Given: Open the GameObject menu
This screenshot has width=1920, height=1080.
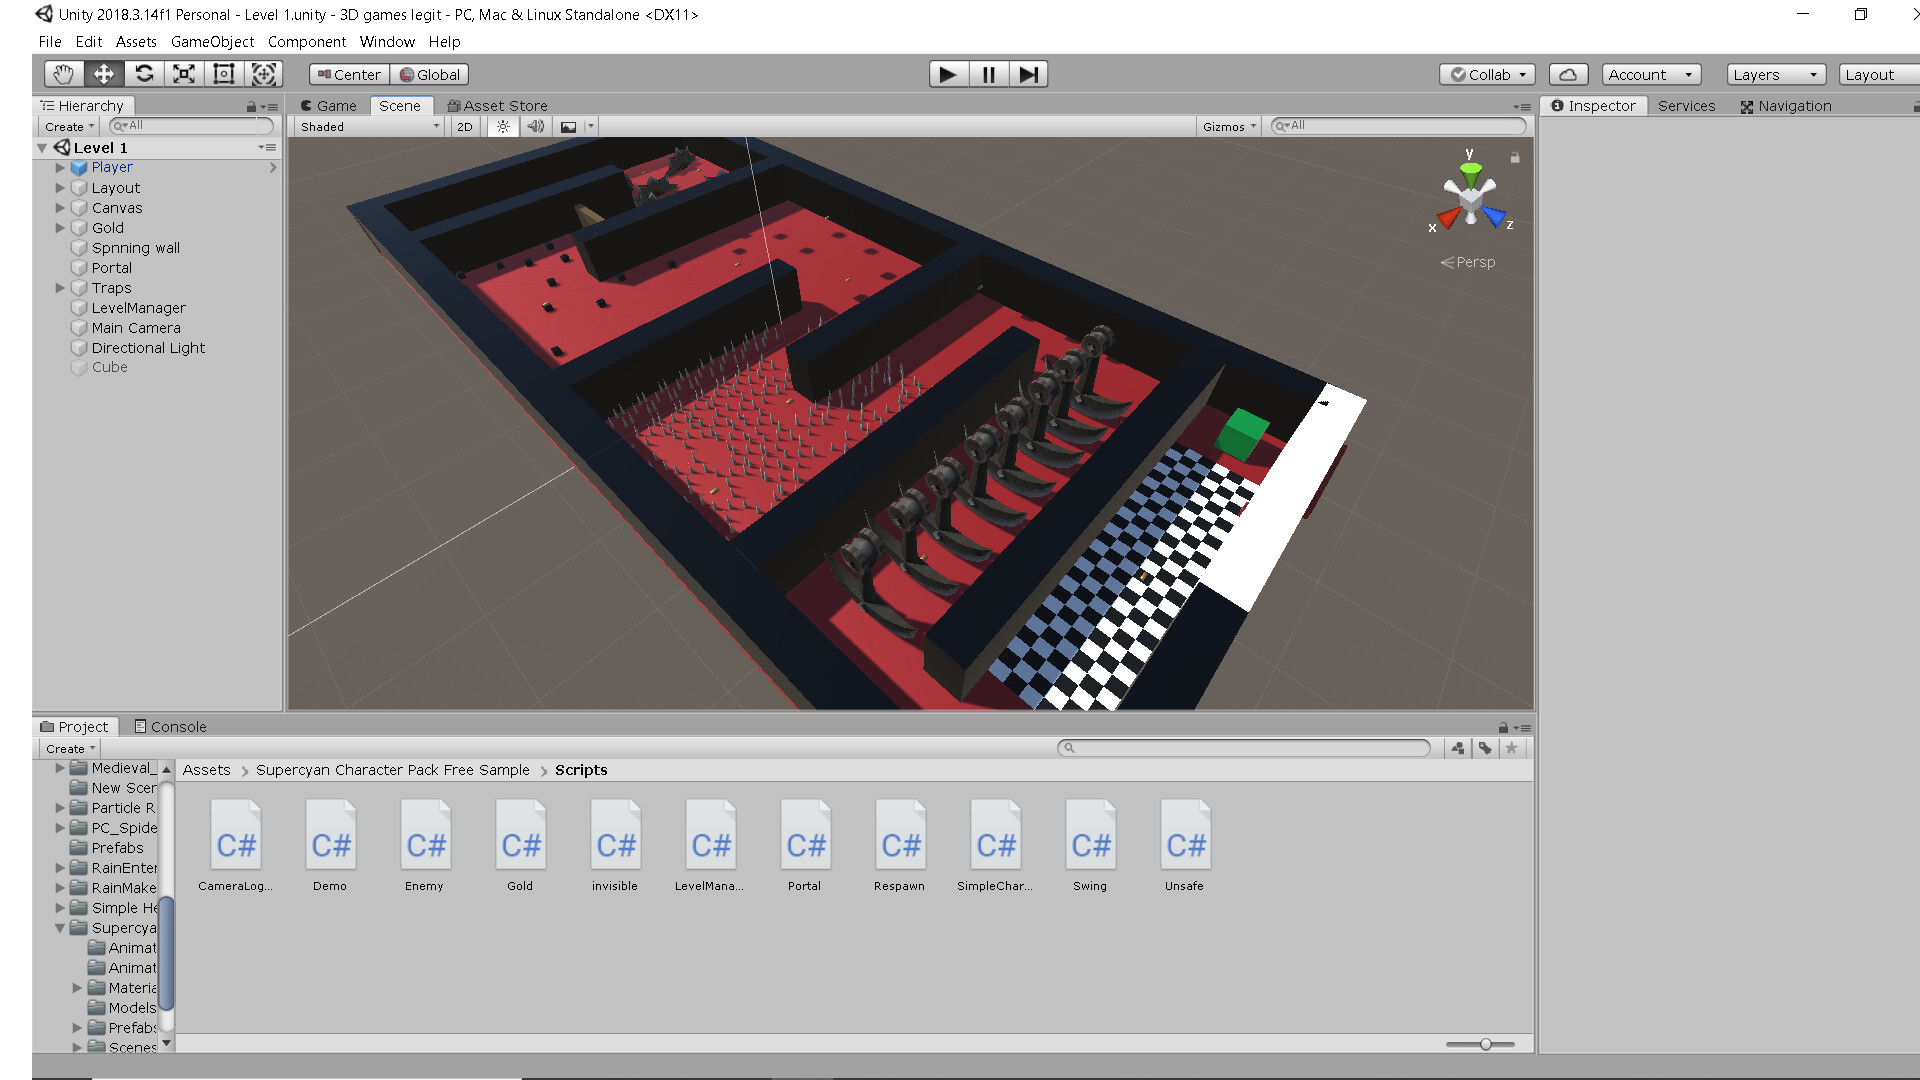Looking at the screenshot, I should click(x=211, y=42).
